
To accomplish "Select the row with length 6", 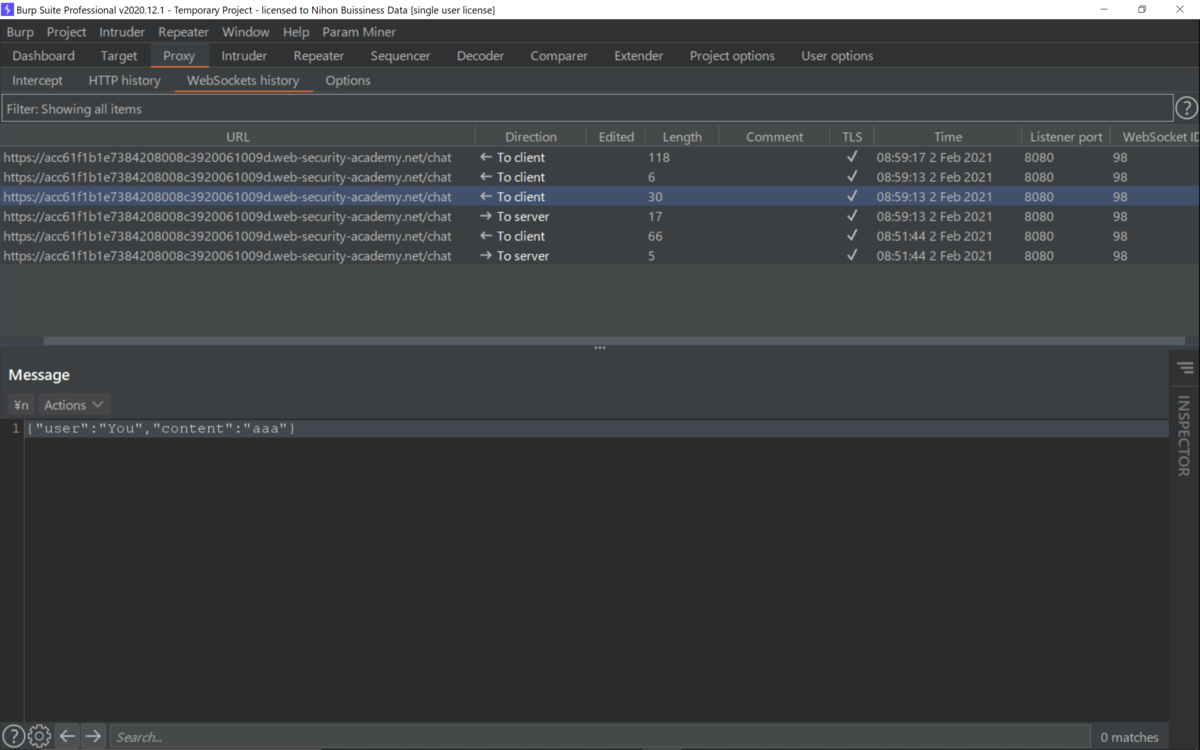I will coord(600,177).
